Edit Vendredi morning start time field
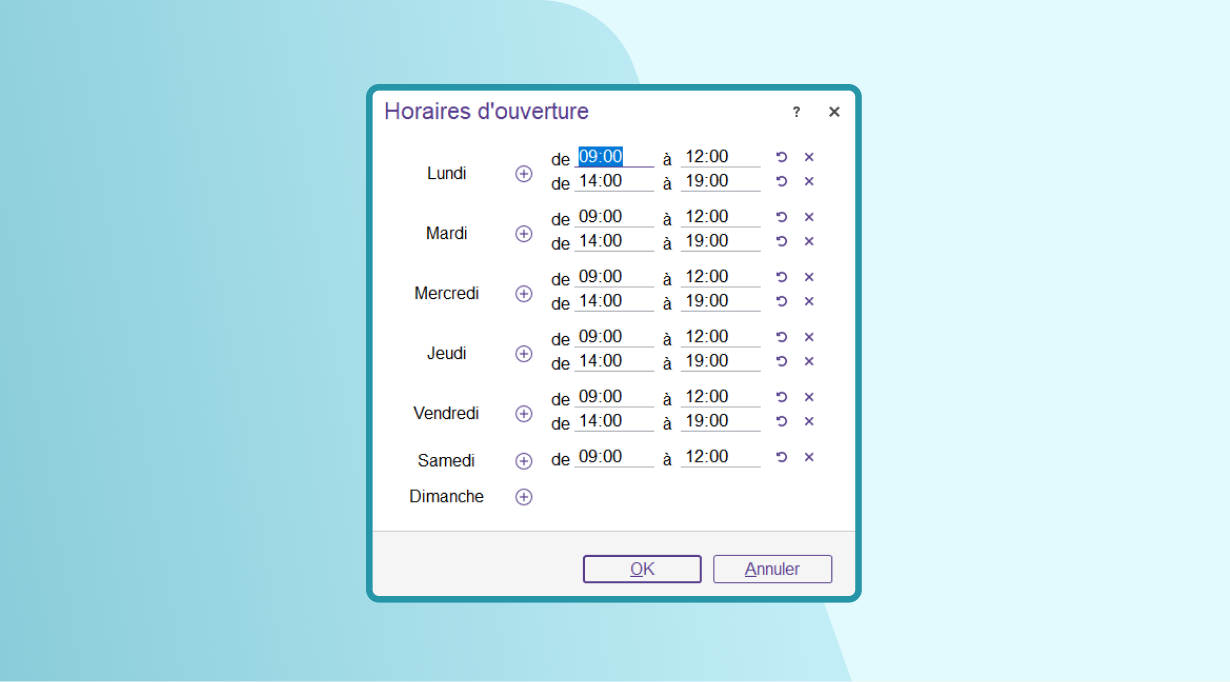Viewport: 1230px width, 682px height. click(x=614, y=397)
